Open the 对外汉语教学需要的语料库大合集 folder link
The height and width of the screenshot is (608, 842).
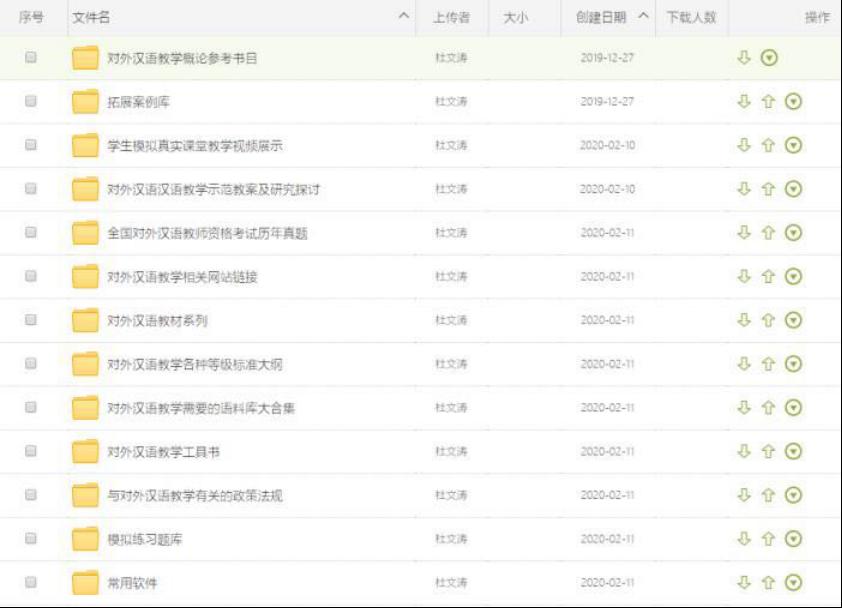pyautogui.click(x=201, y=408)
